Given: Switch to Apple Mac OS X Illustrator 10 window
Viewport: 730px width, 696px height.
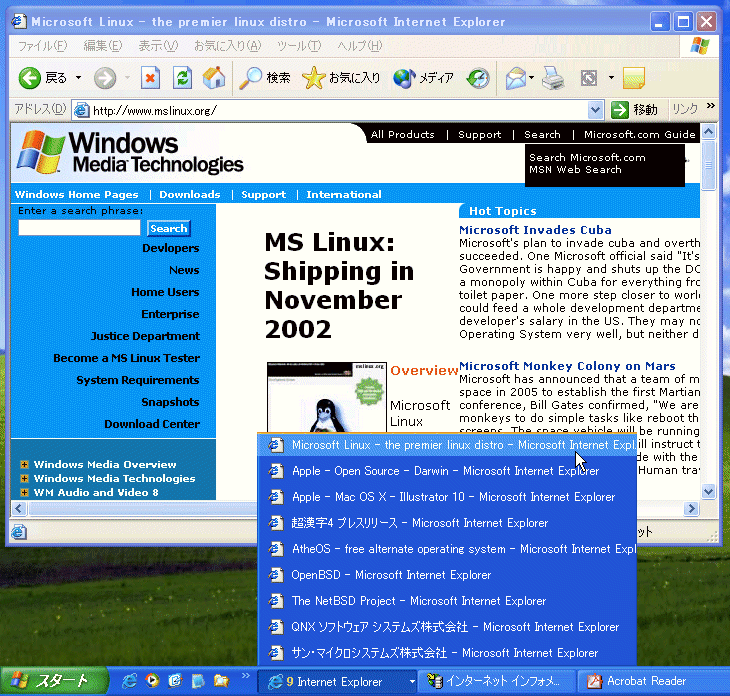Looking at the screenshot, I should click(x=447, y=497).
